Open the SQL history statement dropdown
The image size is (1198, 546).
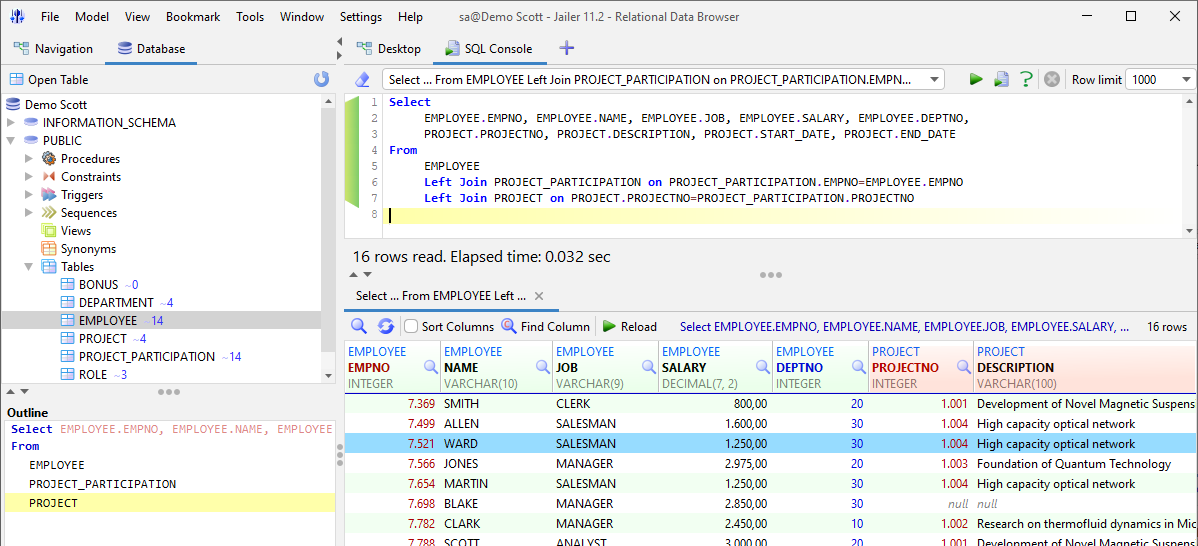click(662, 79)
